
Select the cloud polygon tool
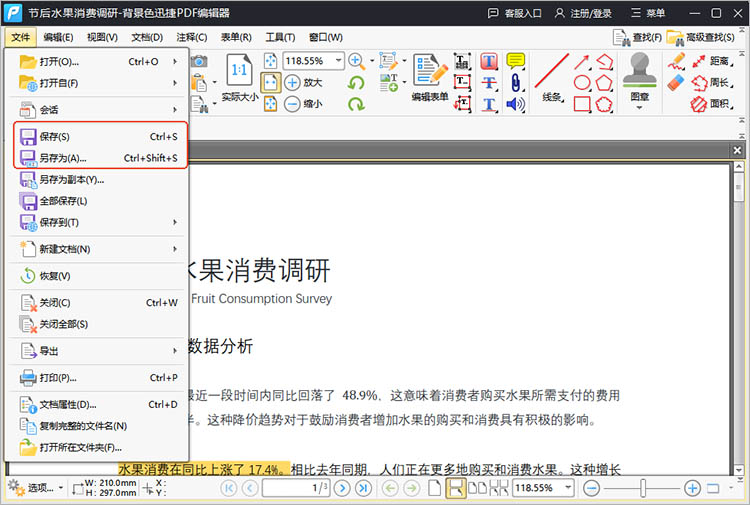604,104
